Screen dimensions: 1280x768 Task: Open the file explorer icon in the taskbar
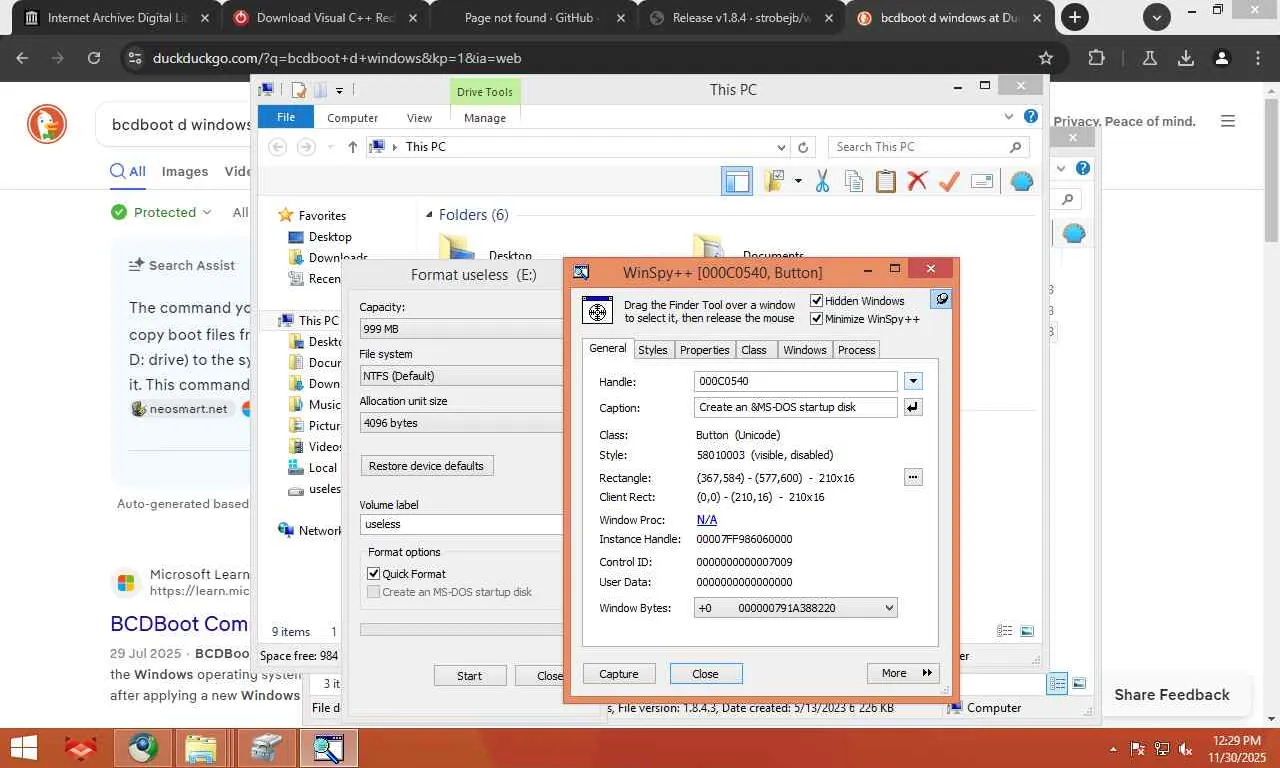[x=201, y=748]
